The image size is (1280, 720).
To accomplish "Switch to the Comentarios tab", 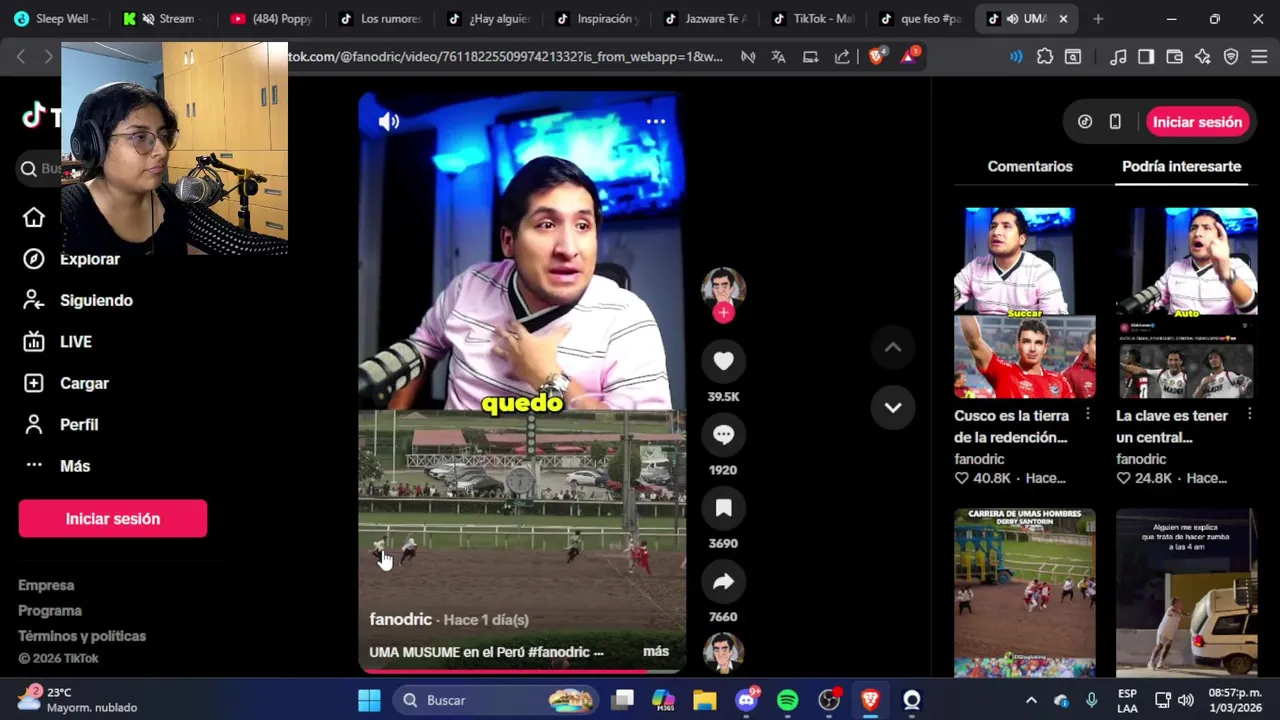I will tap(1030, 166).
